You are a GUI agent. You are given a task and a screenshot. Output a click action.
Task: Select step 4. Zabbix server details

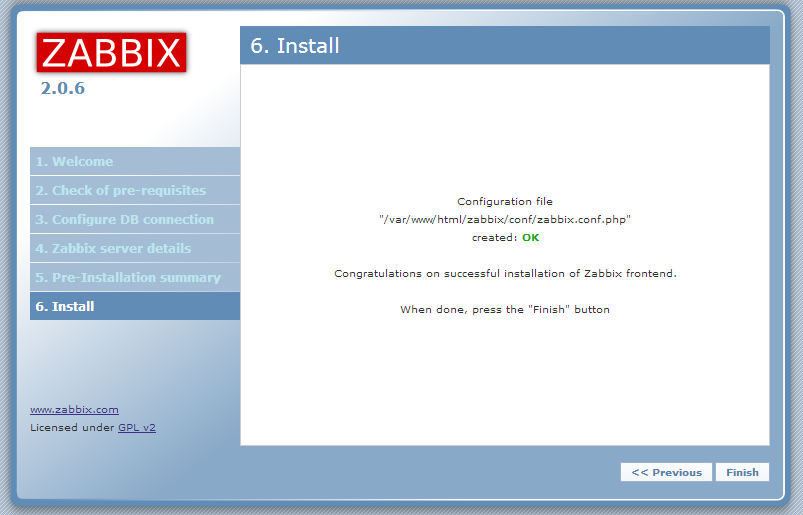tap(135, 248)
